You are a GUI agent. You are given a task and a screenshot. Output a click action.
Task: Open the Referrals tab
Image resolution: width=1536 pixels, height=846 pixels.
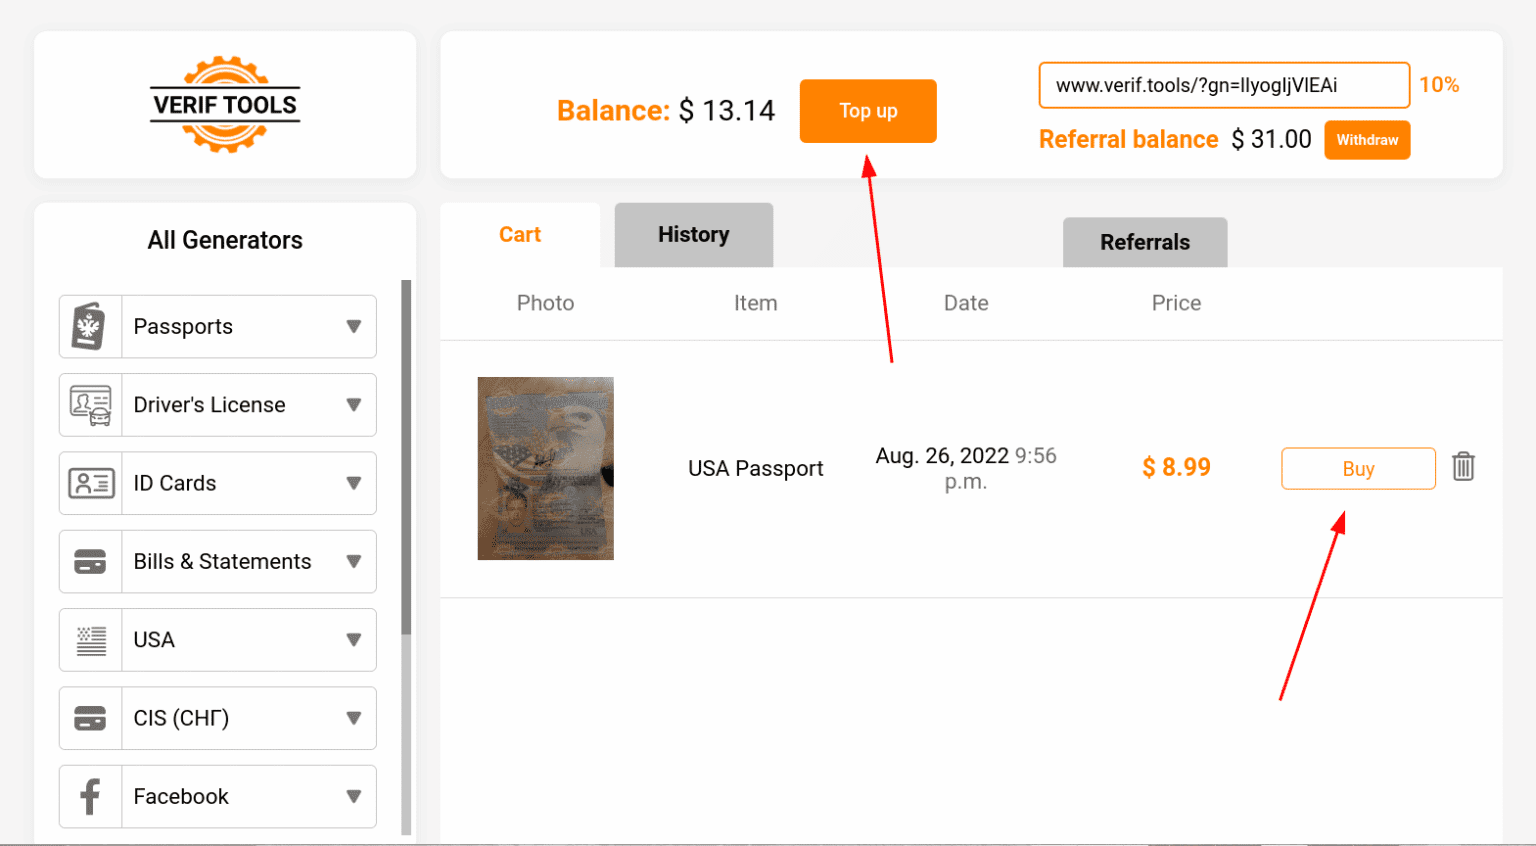click(x=1144, y=242)
